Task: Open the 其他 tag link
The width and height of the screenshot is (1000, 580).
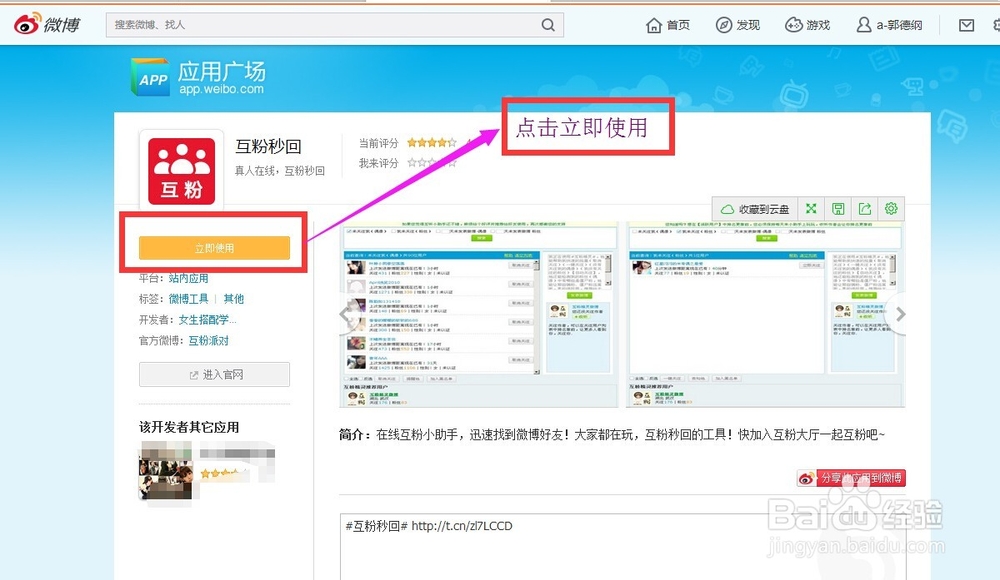Action: [233, 299]
